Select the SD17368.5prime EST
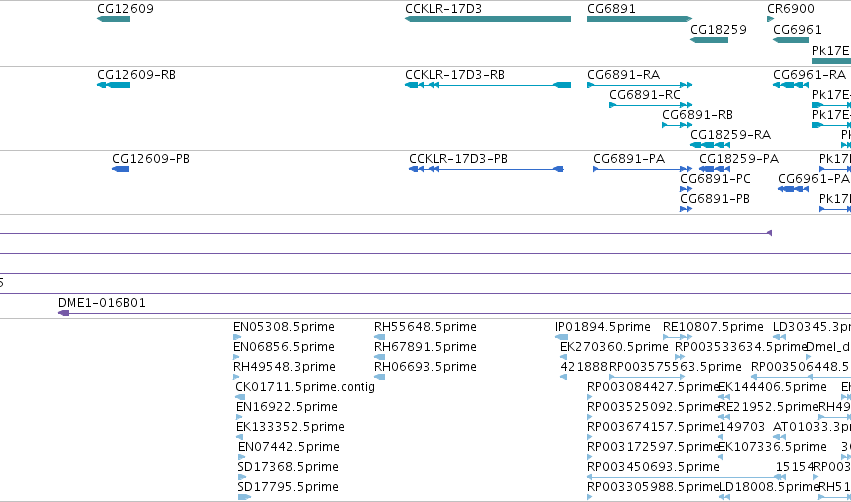Image resolution: width=851 pixels, height=502 pixels. click(288, 467)
